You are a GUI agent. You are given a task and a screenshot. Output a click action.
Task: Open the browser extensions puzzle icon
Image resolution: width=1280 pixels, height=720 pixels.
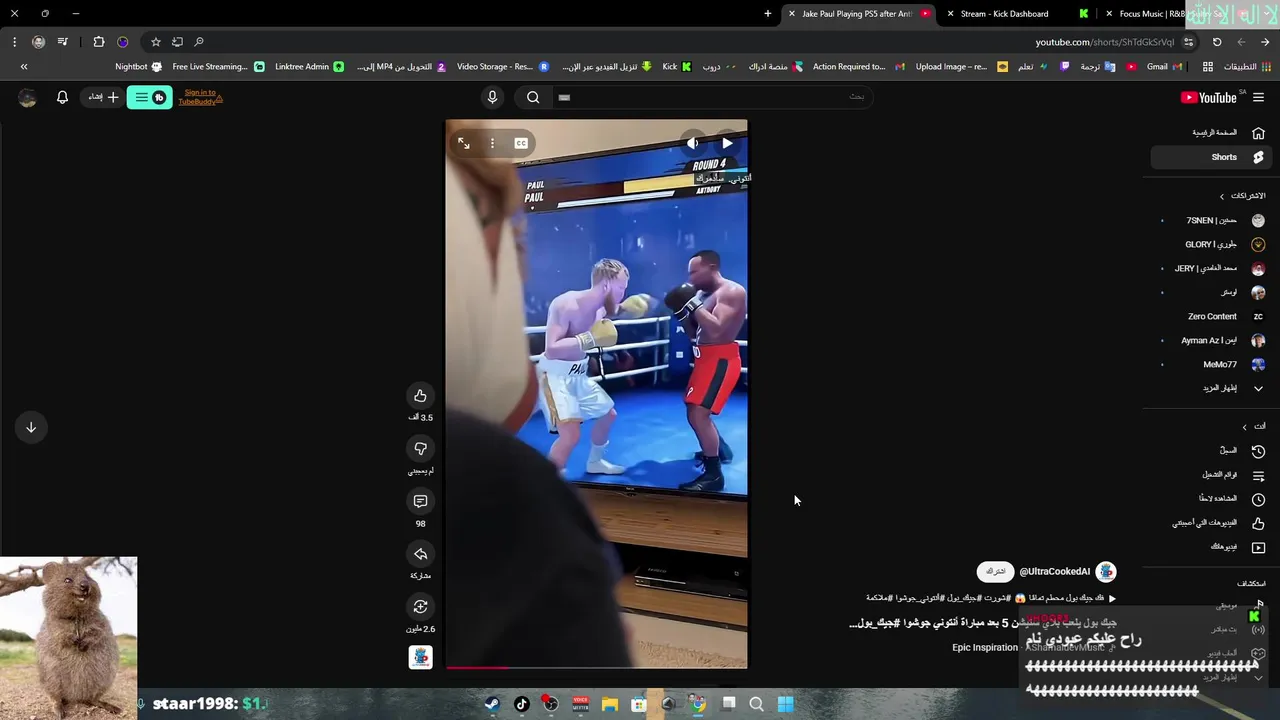click(x=98, y=42)
